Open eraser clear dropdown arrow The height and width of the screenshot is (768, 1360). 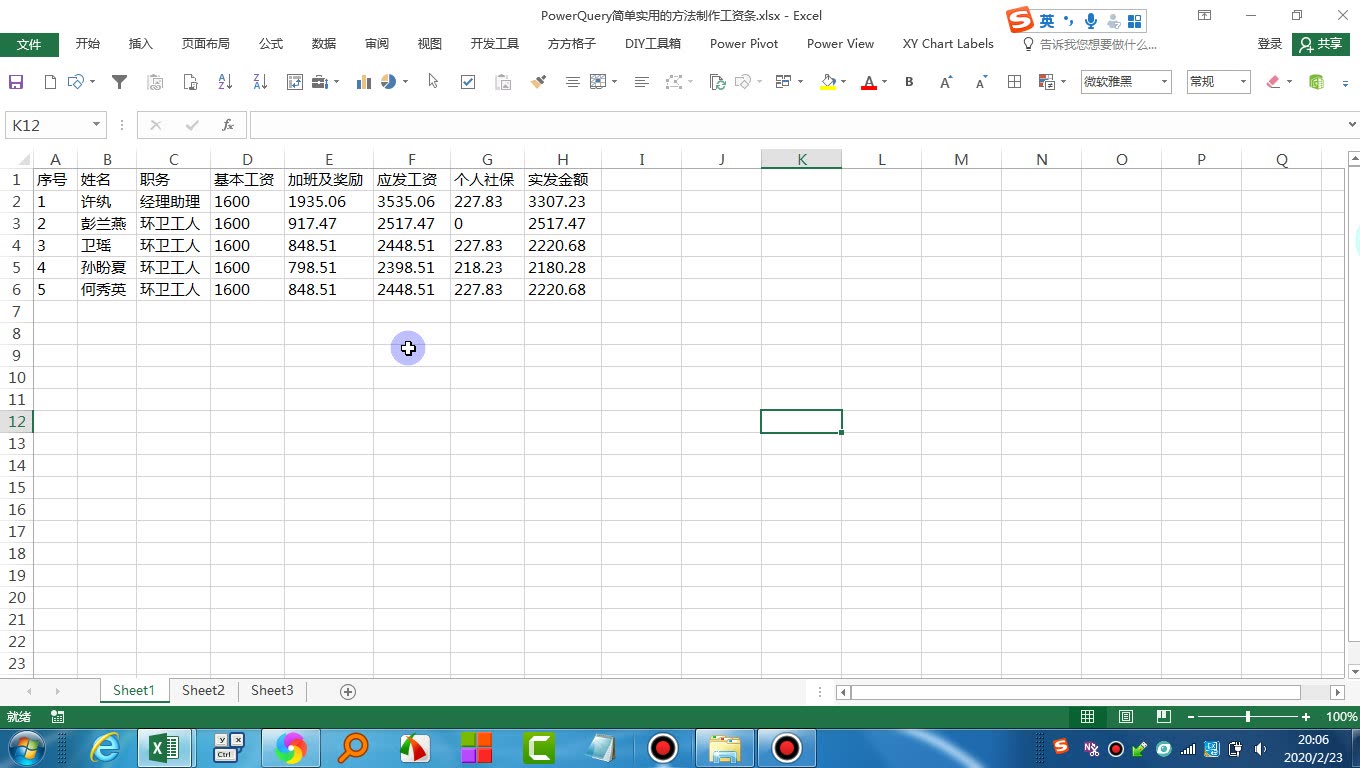coord(1289,82)
